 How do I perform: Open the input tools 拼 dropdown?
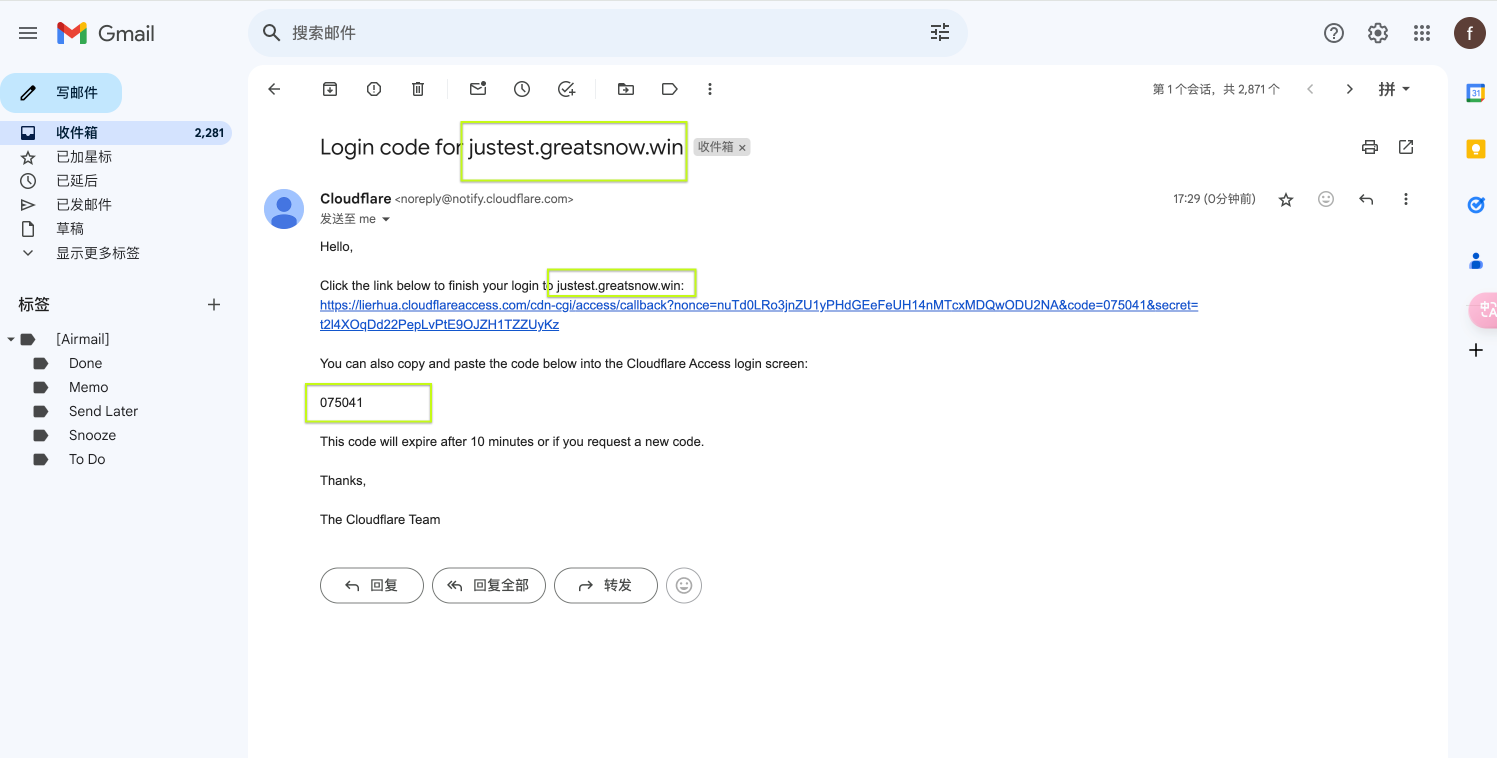coord(1394,89)
